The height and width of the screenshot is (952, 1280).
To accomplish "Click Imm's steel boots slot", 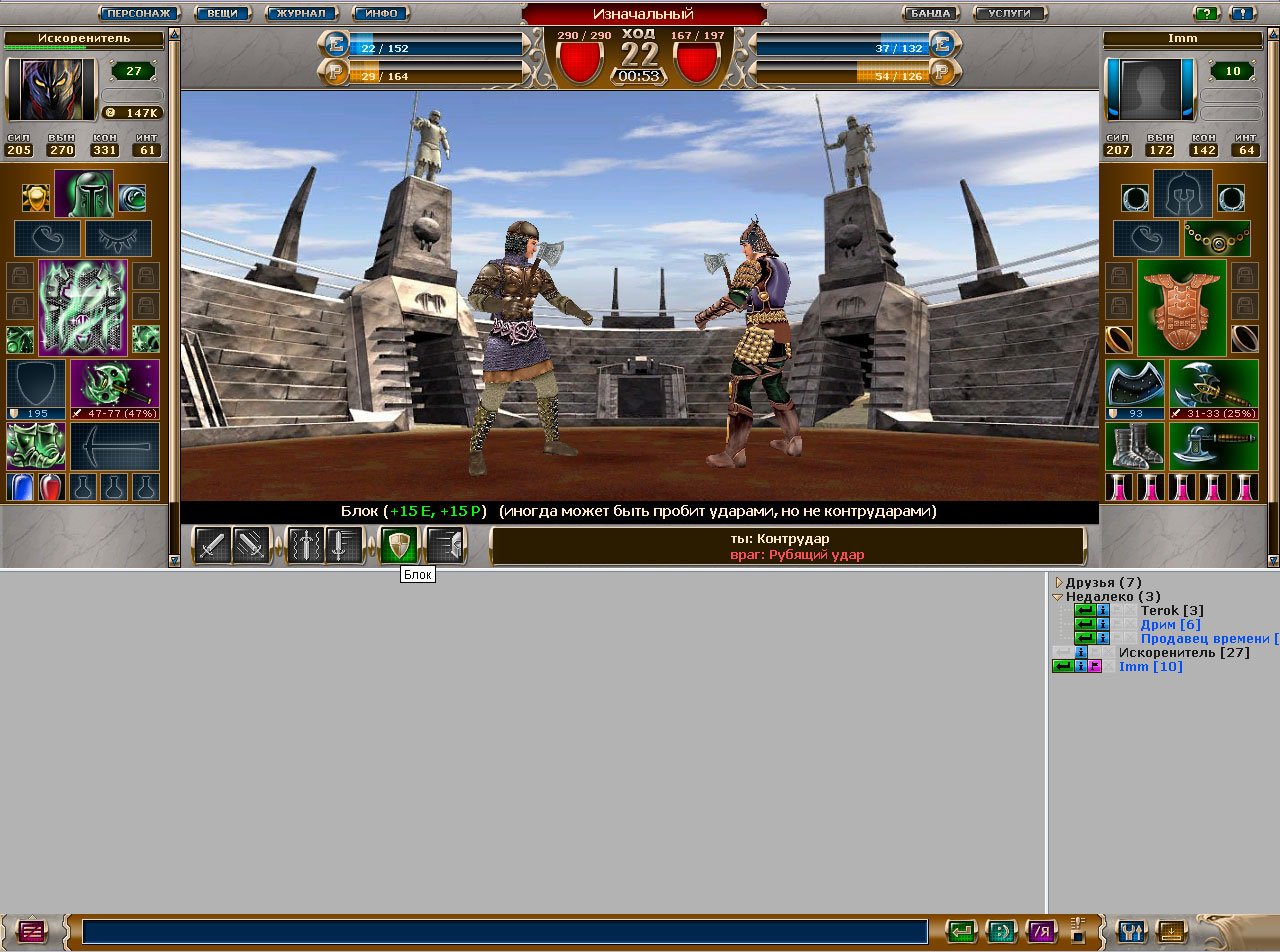I will click(1135, 446).
